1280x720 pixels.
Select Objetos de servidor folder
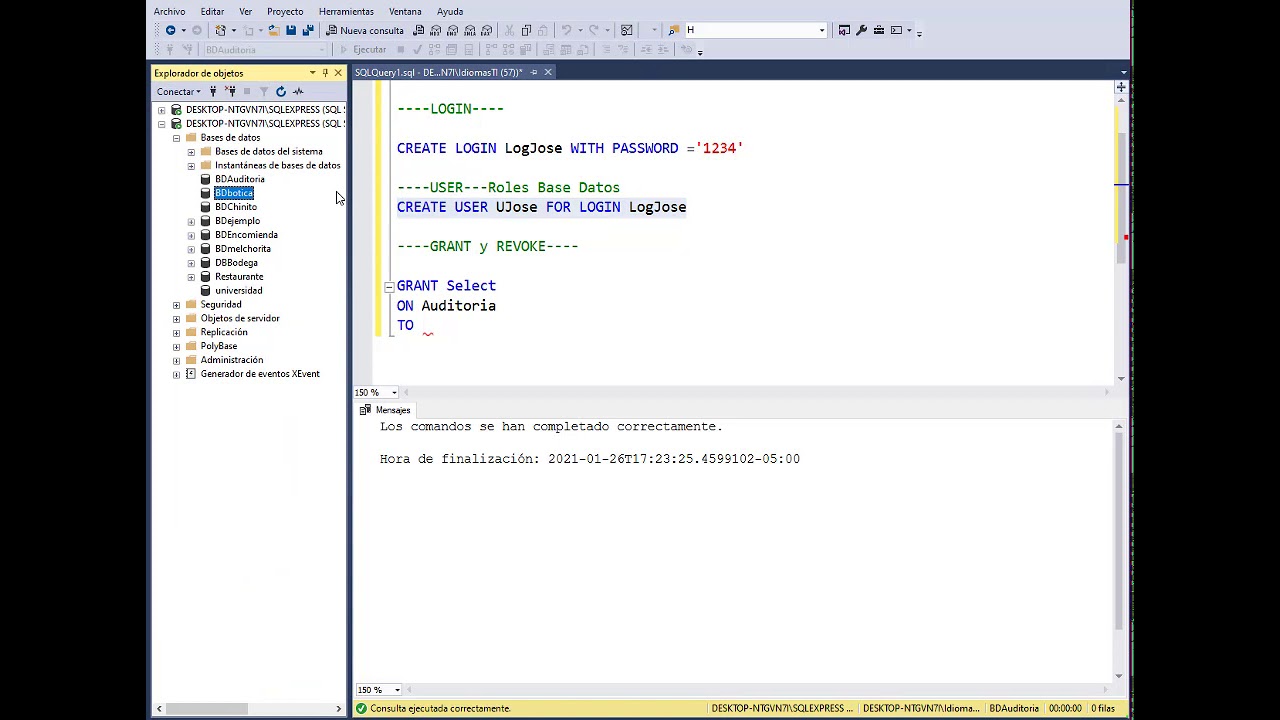[240, 318]
